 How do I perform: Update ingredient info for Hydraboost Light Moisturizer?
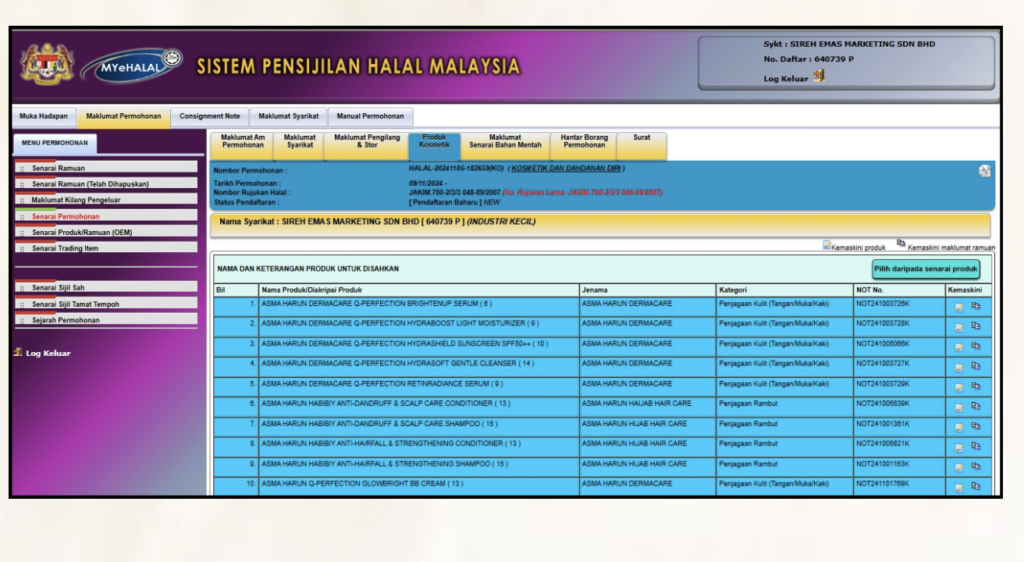976,327
